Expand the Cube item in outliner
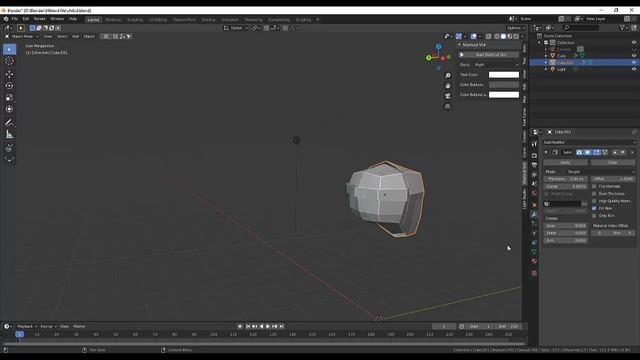This screenshot has width=640, height=360. pos(546,56)
